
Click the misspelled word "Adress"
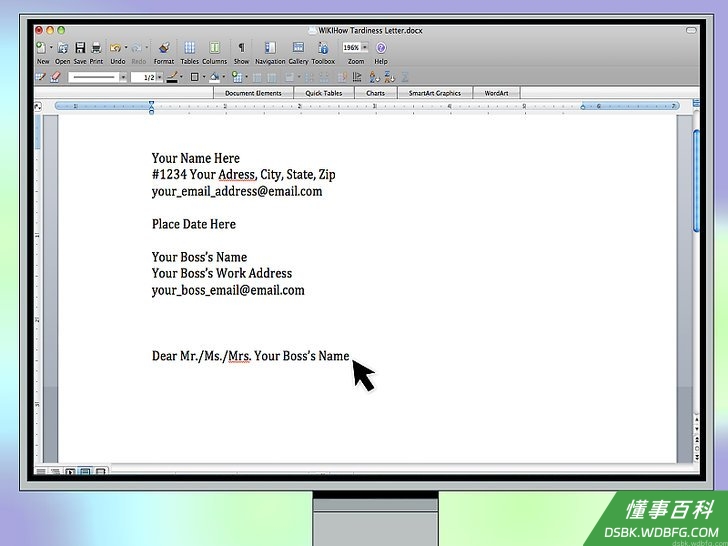237,175
